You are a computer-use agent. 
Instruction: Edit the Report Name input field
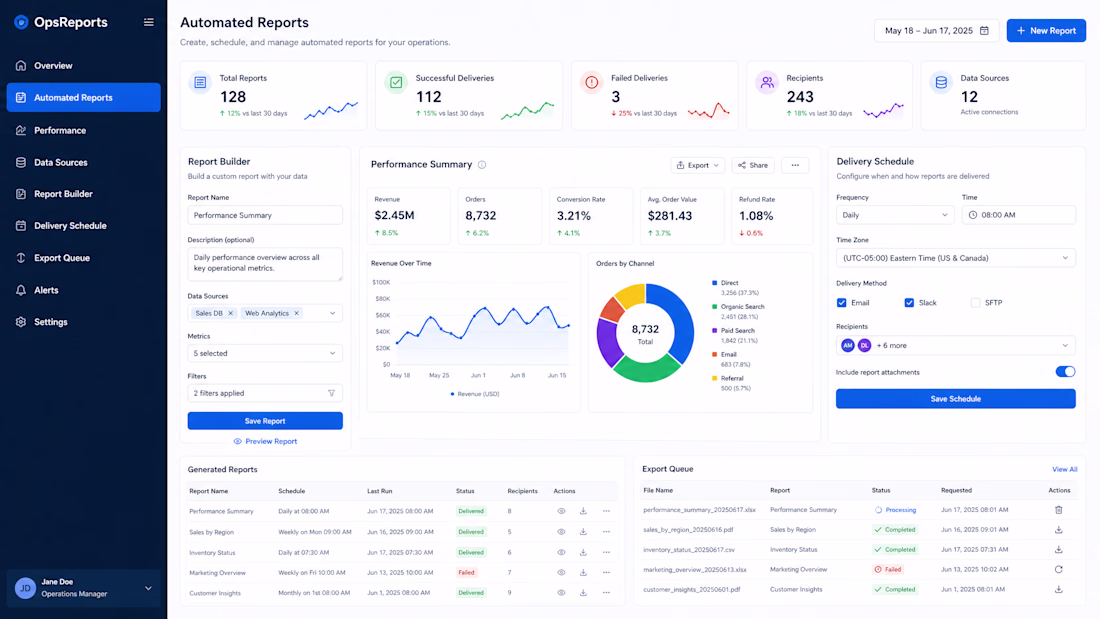tap(265, 215)
